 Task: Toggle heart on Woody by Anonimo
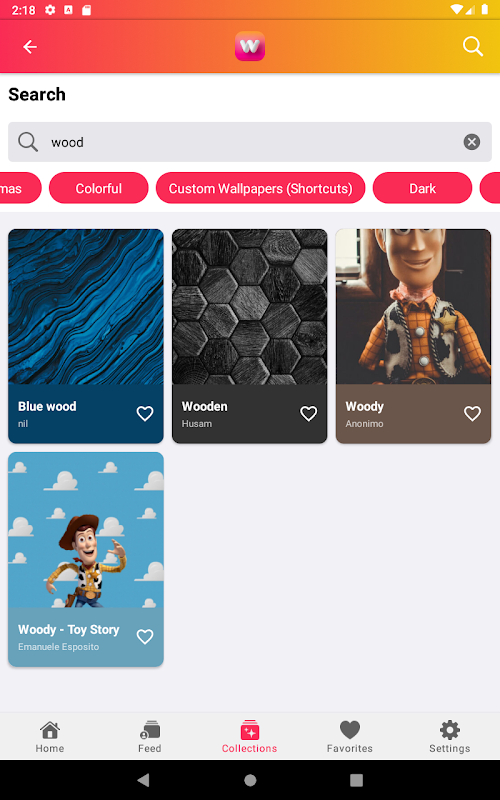pos(472,413)
